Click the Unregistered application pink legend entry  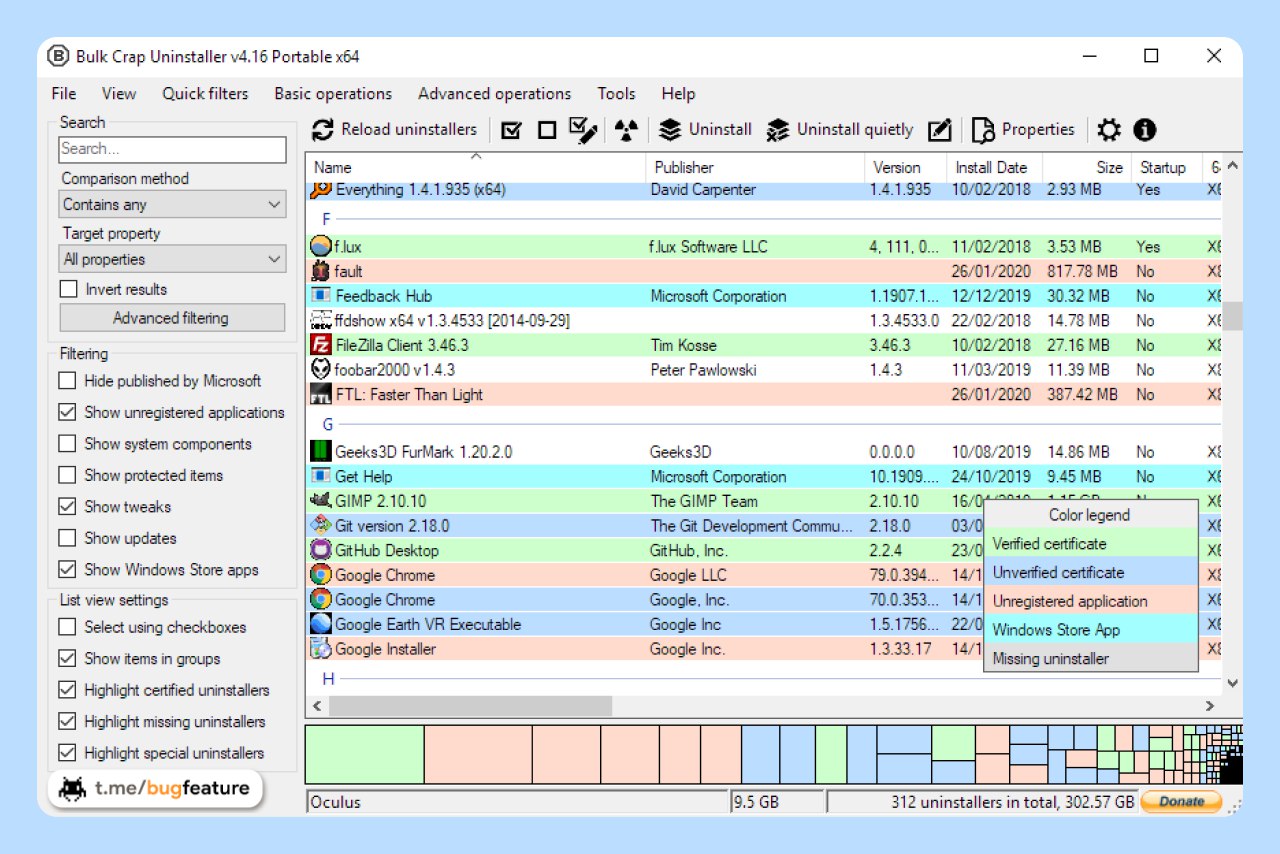[1091, 601]
